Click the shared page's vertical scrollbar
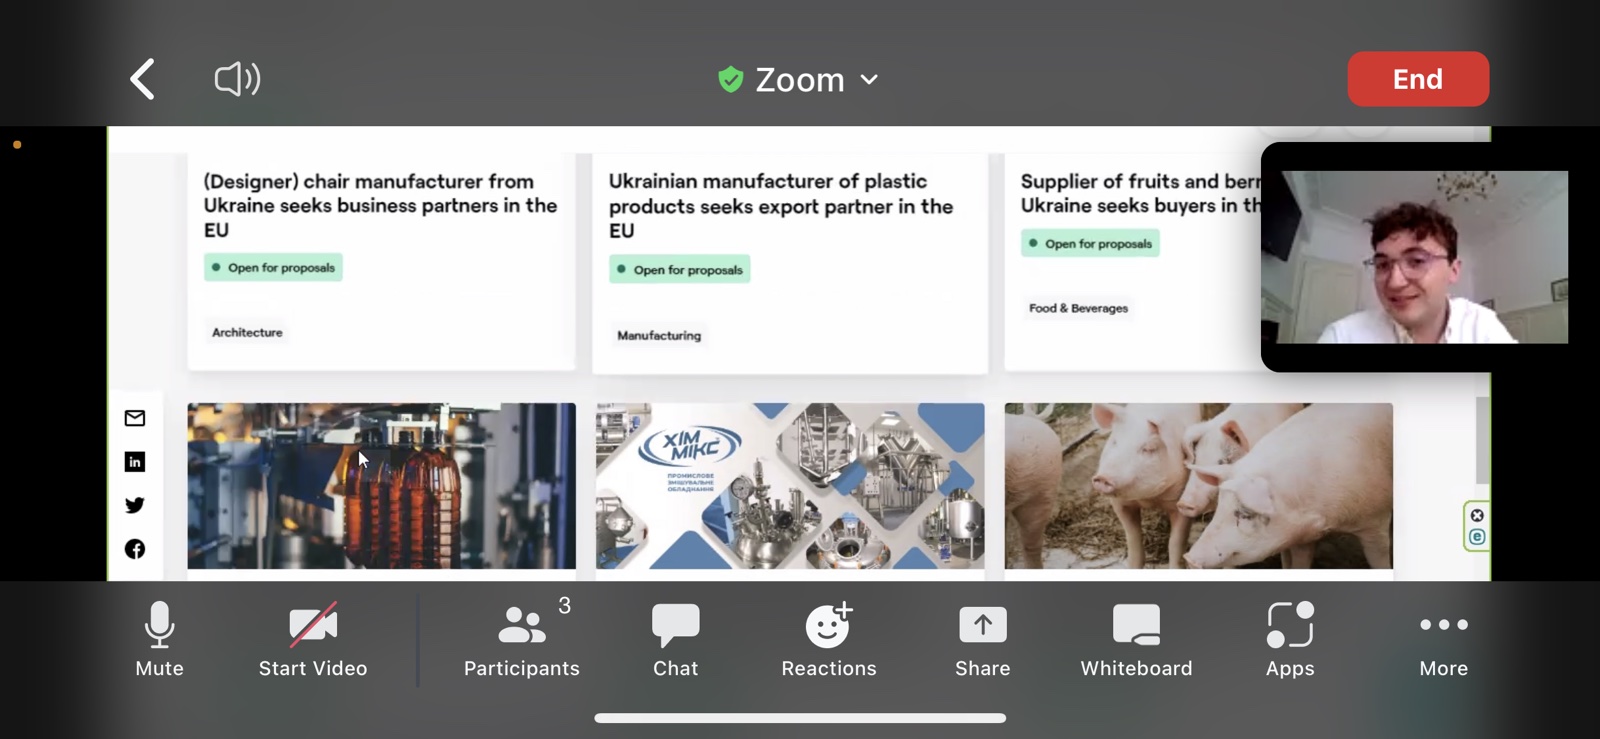Image resolution: width=1600 pixels, height=739 pixels. pos(1482,440)
